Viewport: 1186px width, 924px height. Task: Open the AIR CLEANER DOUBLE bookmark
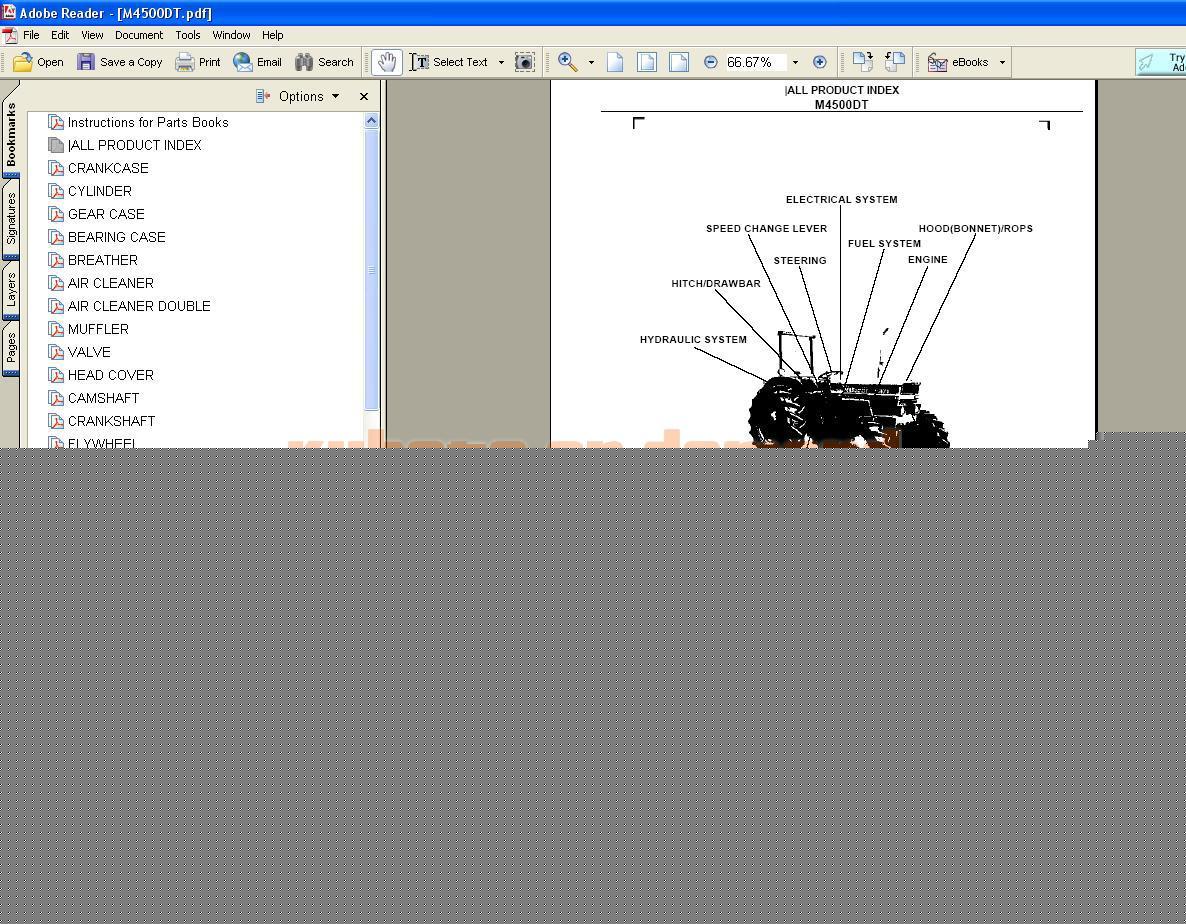pyautogui.click(x=129, y=306)
